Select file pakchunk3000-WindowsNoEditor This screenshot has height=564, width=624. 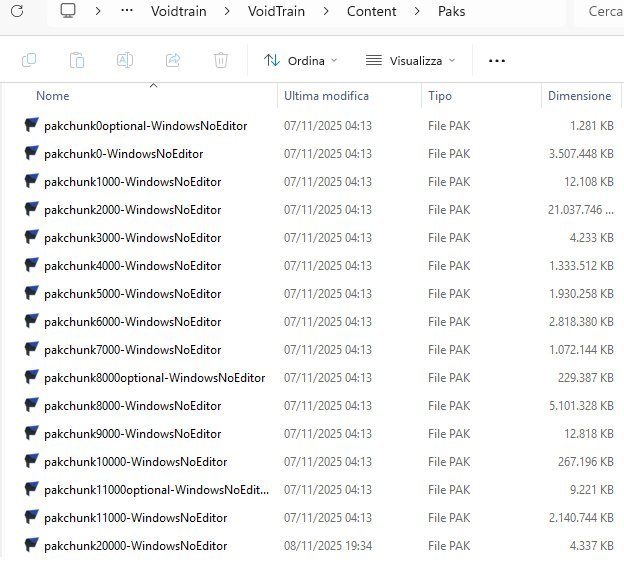[133, 238]
